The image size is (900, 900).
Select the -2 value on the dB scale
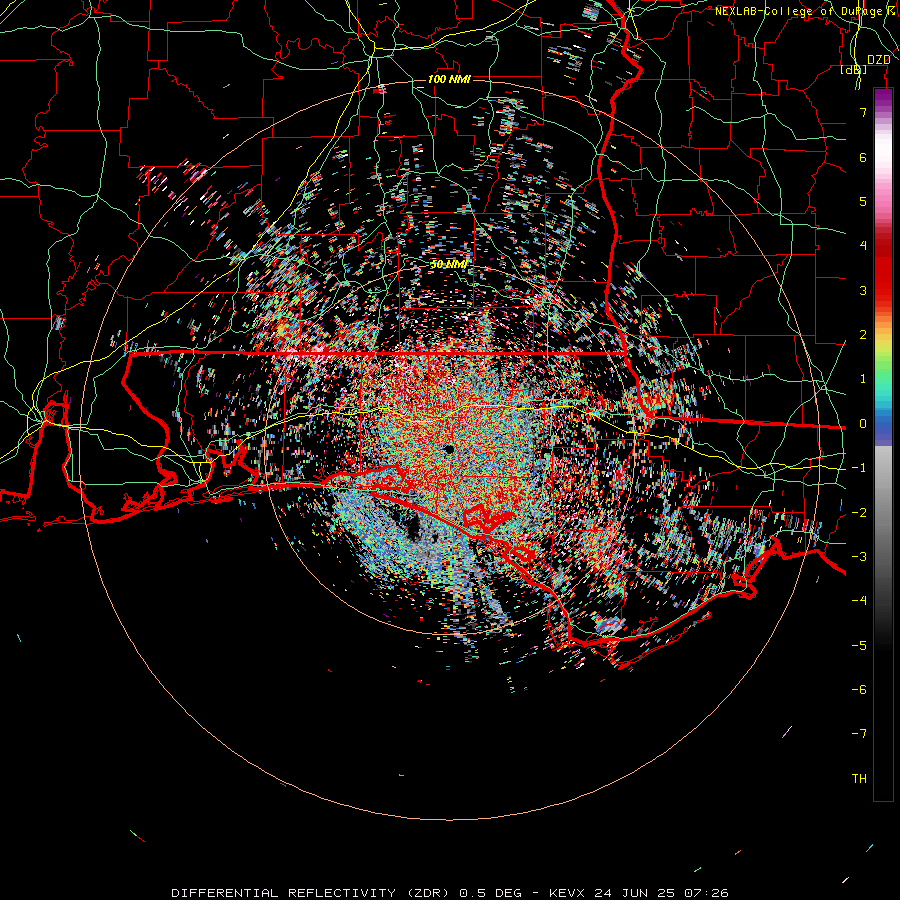click(x=859, y=513)
